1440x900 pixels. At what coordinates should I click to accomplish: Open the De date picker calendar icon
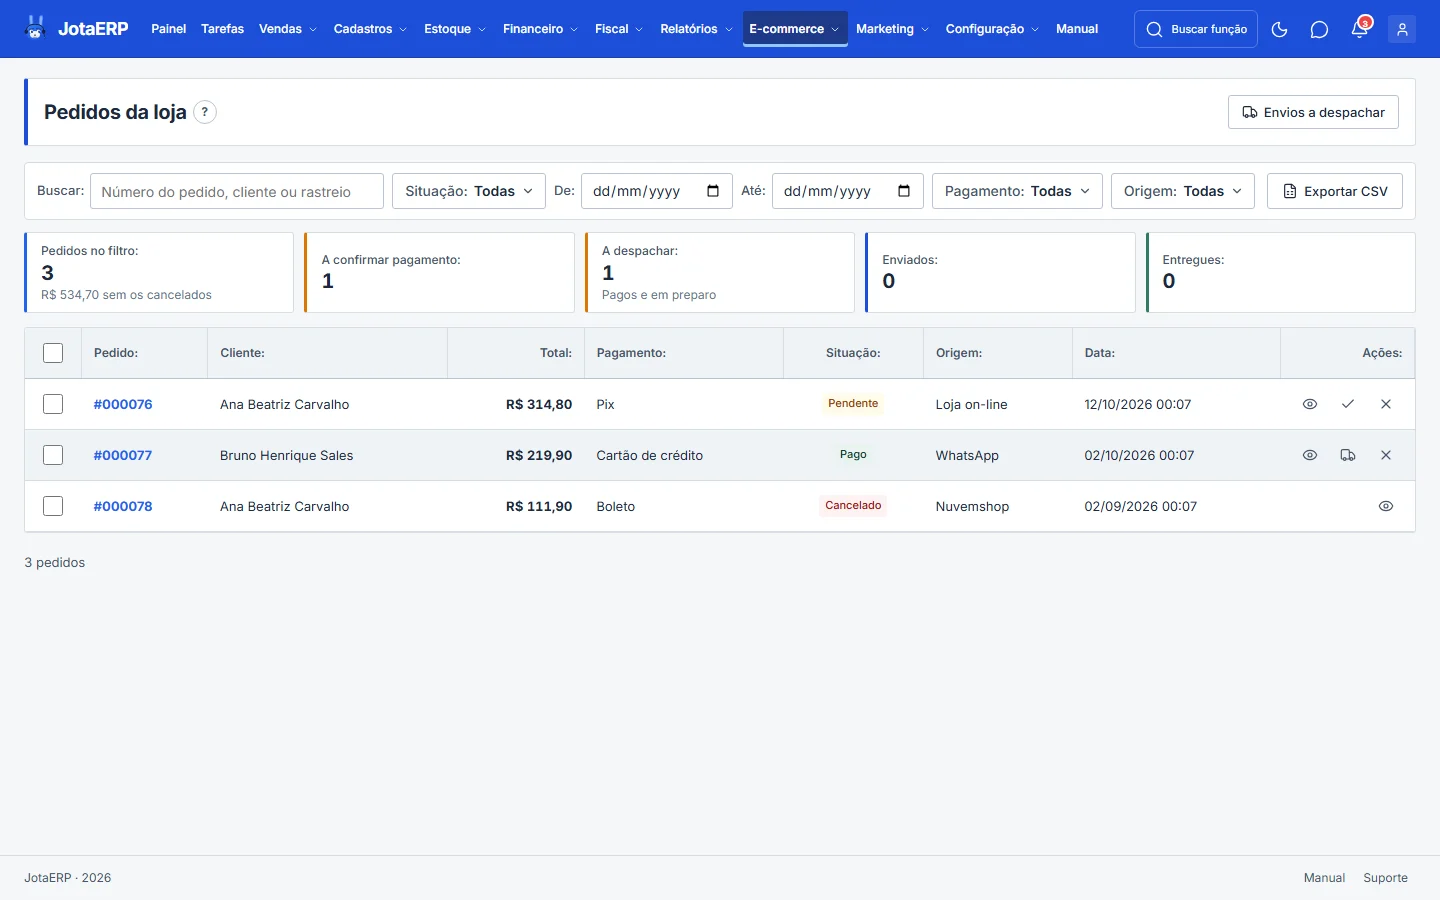tap(713, 191)
